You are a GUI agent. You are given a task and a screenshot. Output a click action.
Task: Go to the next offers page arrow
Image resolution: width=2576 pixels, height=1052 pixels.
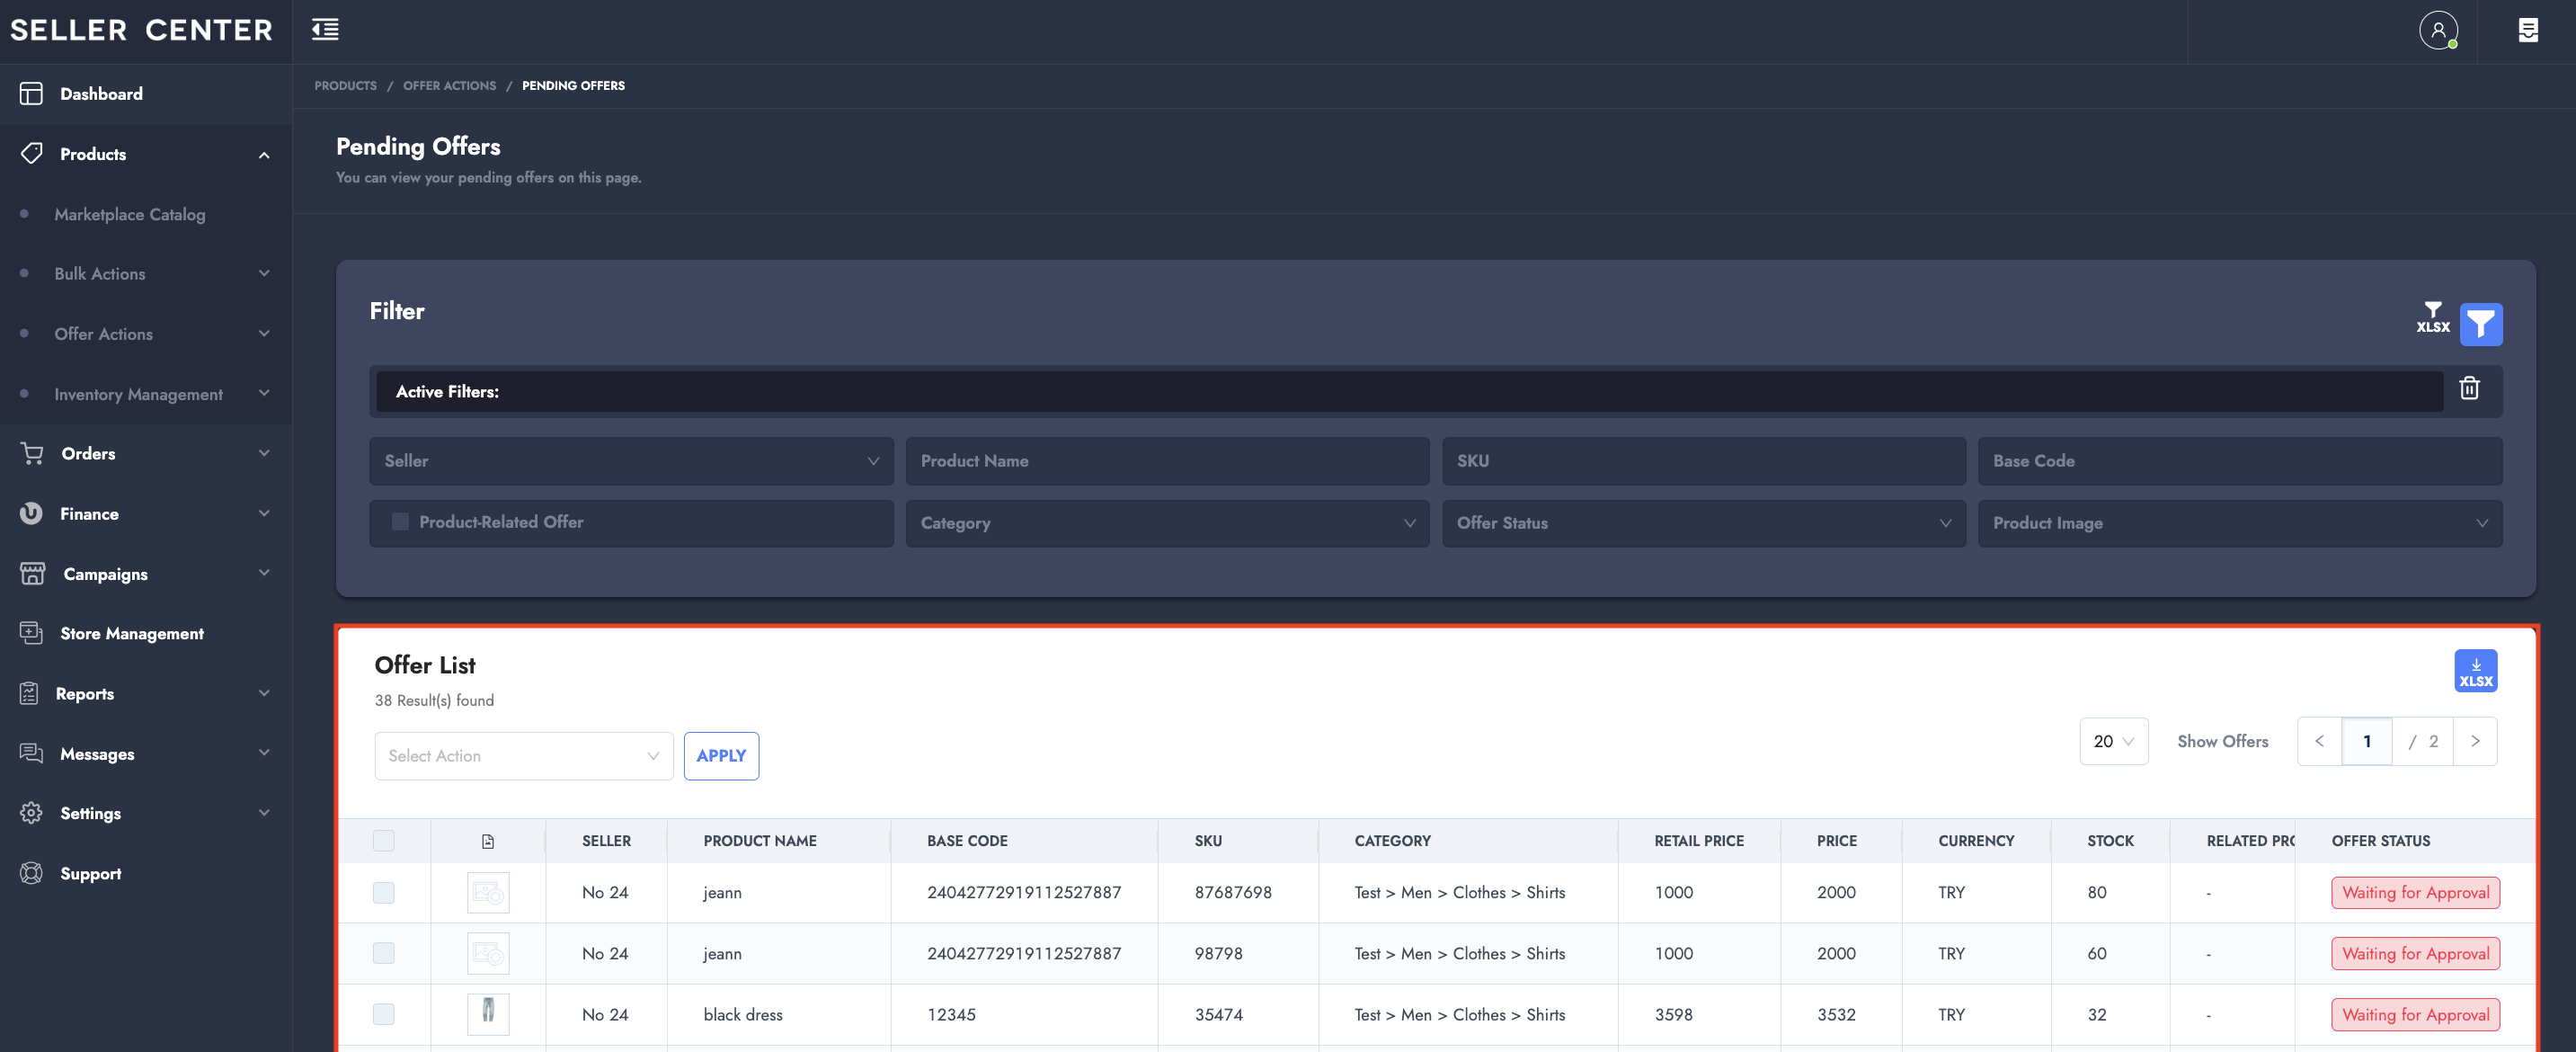pos(2474,741)
